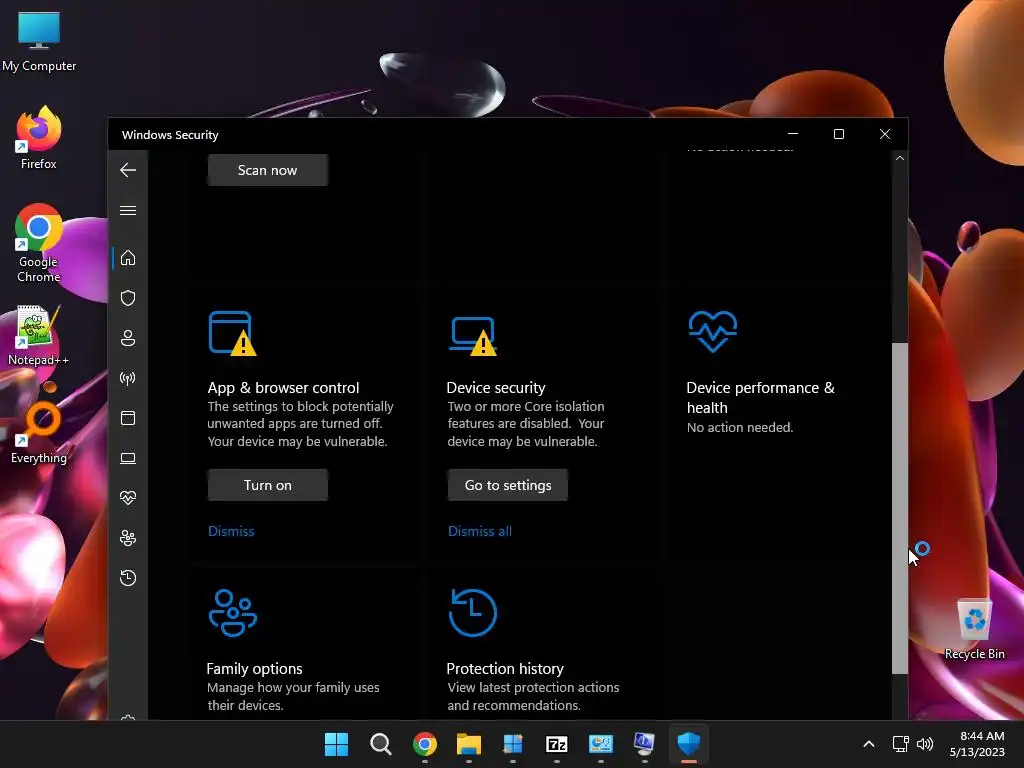Screen dimensions: 1024x768
Task: Open File Explorer from the taskbar
Action: coord(468,744)
